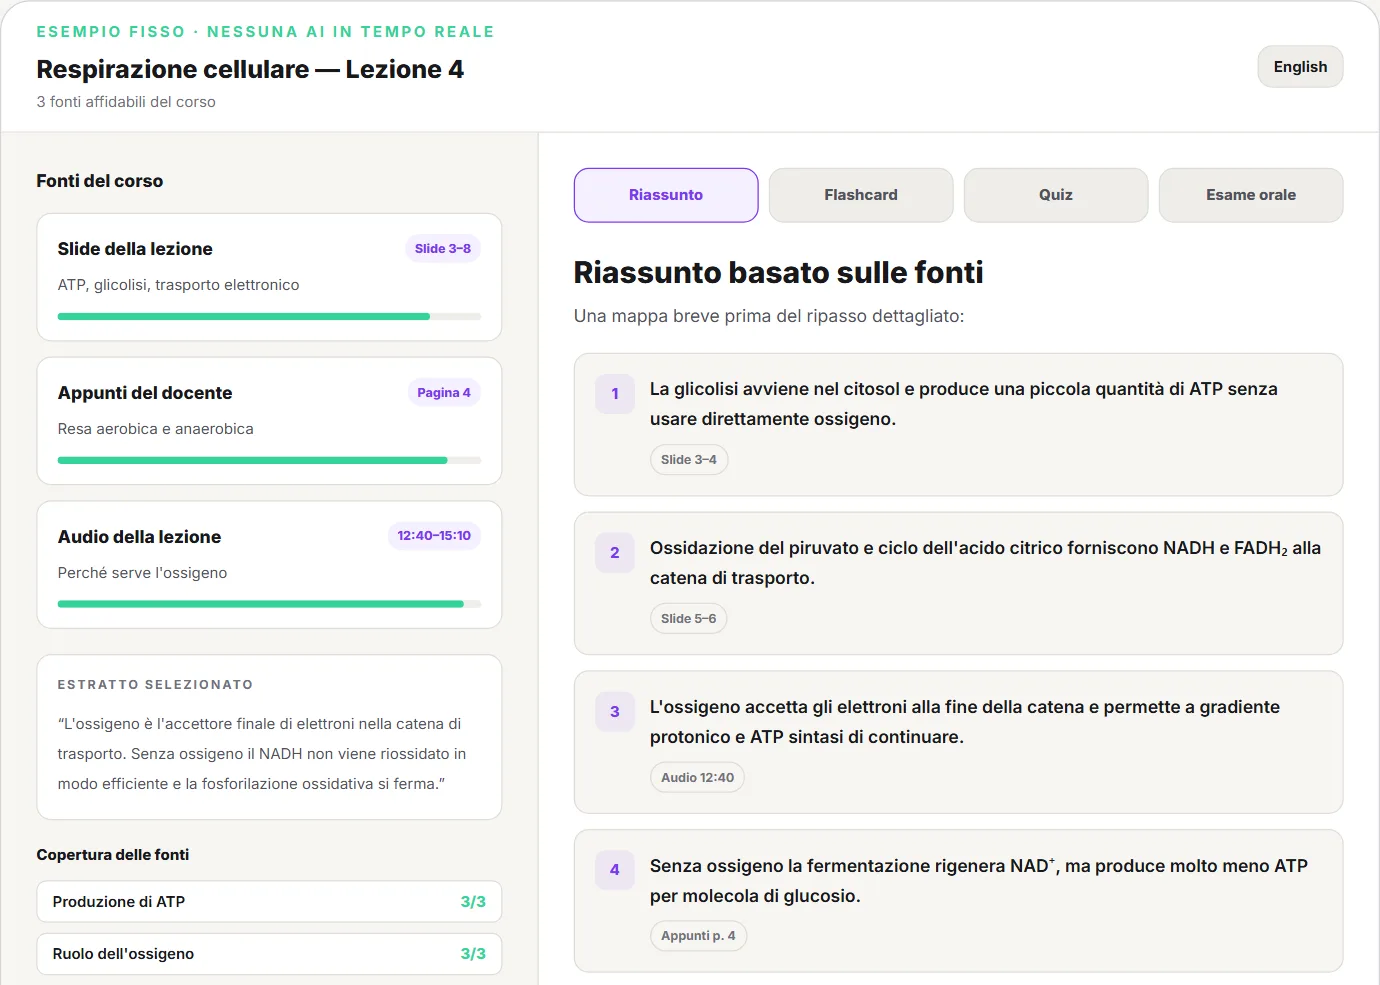Open the Slide 5–6 citation chip
This screenshot has height=985, width=1380.
click(689, 619)
